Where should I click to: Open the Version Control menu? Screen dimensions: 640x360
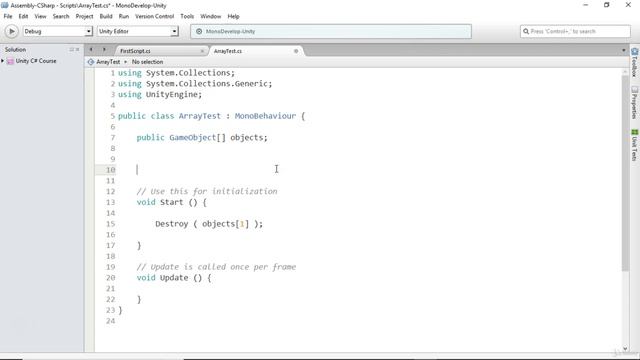point(154,16)
